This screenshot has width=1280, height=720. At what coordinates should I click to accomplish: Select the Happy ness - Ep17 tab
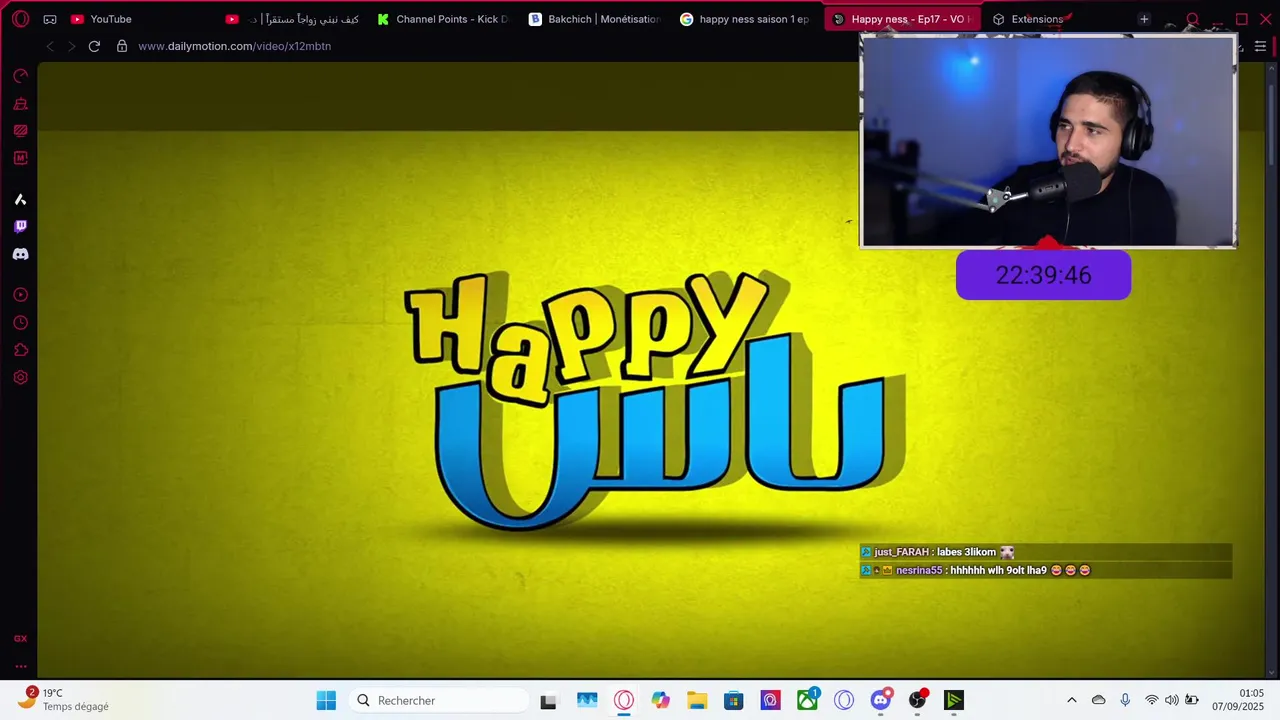[901, 19]
